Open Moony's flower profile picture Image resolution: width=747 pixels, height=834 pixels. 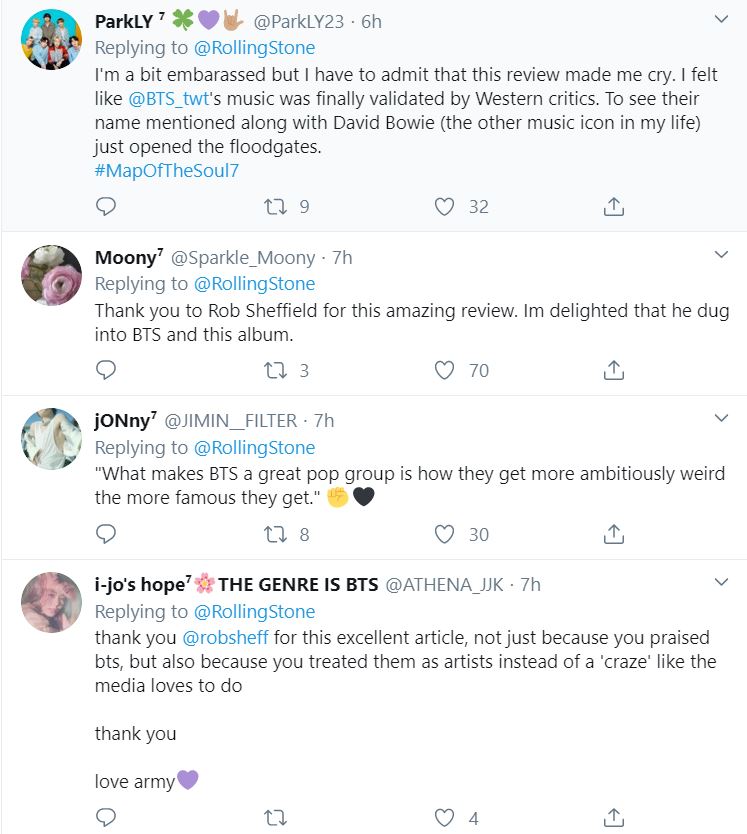[x=51, y=274]
